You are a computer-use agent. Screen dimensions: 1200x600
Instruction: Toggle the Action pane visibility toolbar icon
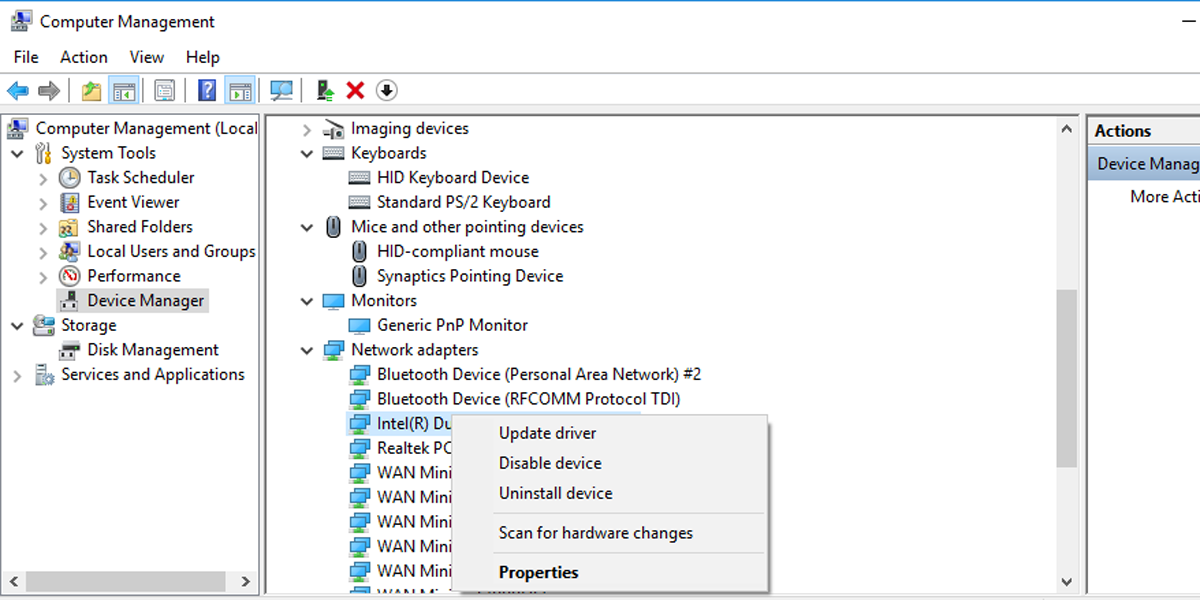click(239, 90)
